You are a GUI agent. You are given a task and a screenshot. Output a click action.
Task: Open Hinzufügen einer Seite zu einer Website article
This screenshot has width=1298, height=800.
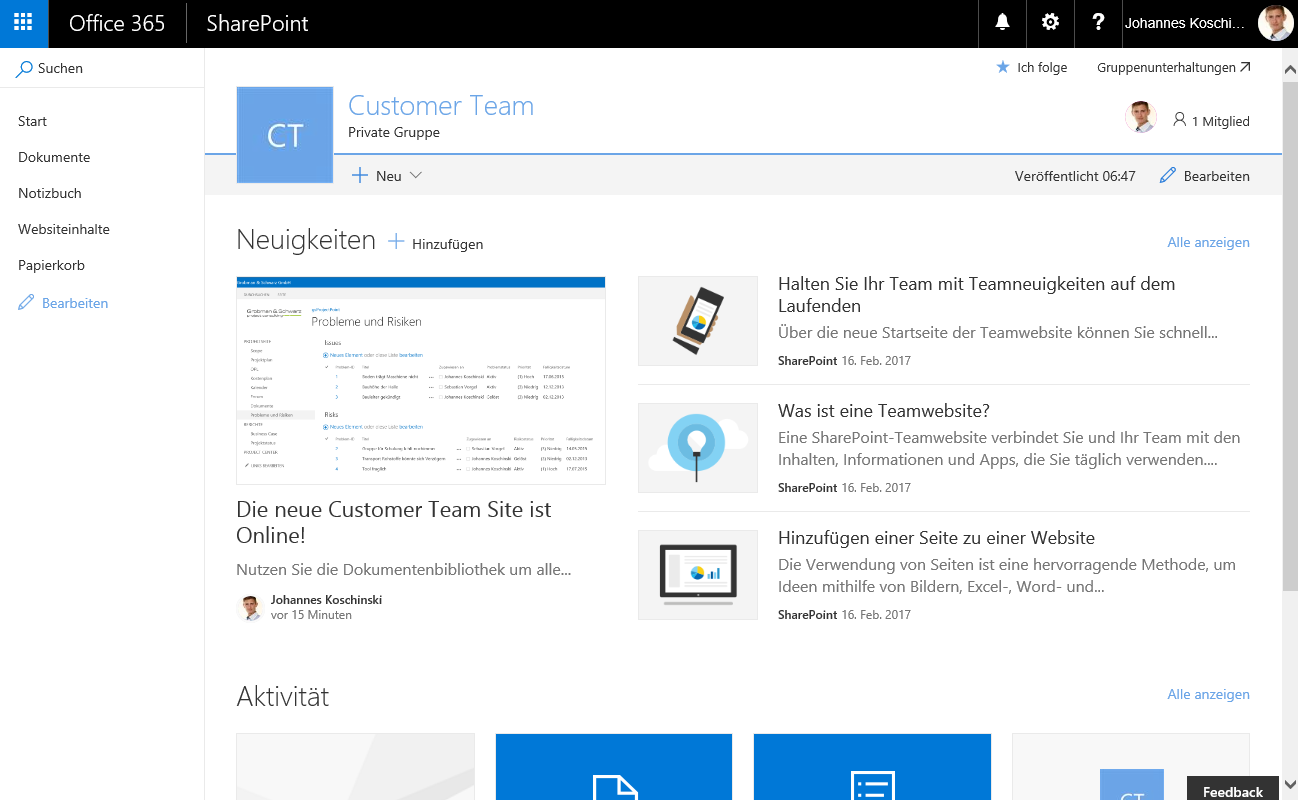pyautogui.click(x=936, y=538)
